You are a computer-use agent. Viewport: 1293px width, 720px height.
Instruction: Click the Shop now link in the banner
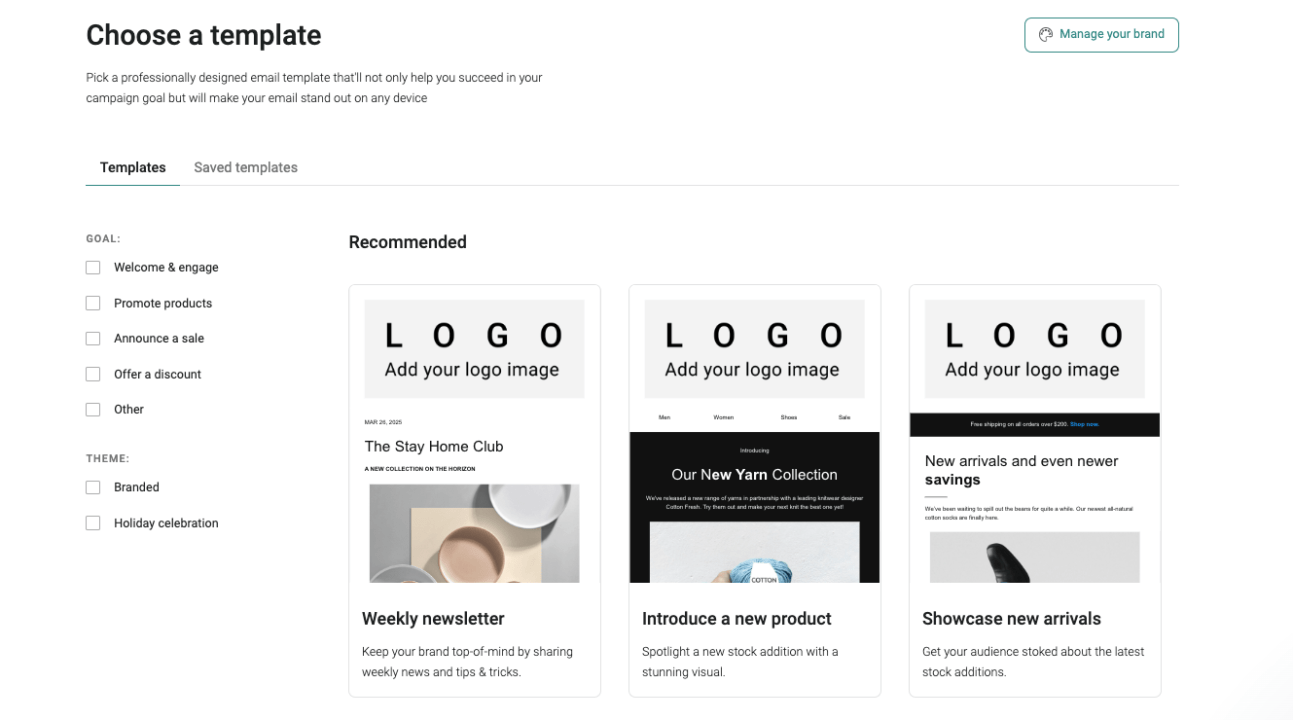1084,424
